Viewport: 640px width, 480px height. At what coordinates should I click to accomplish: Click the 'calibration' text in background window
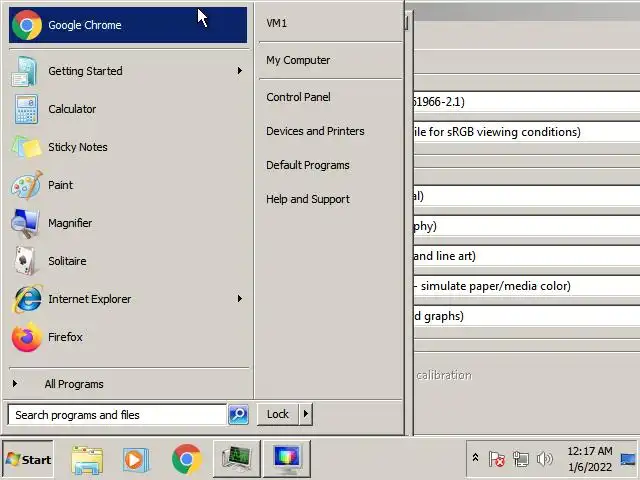pos(444,375)
